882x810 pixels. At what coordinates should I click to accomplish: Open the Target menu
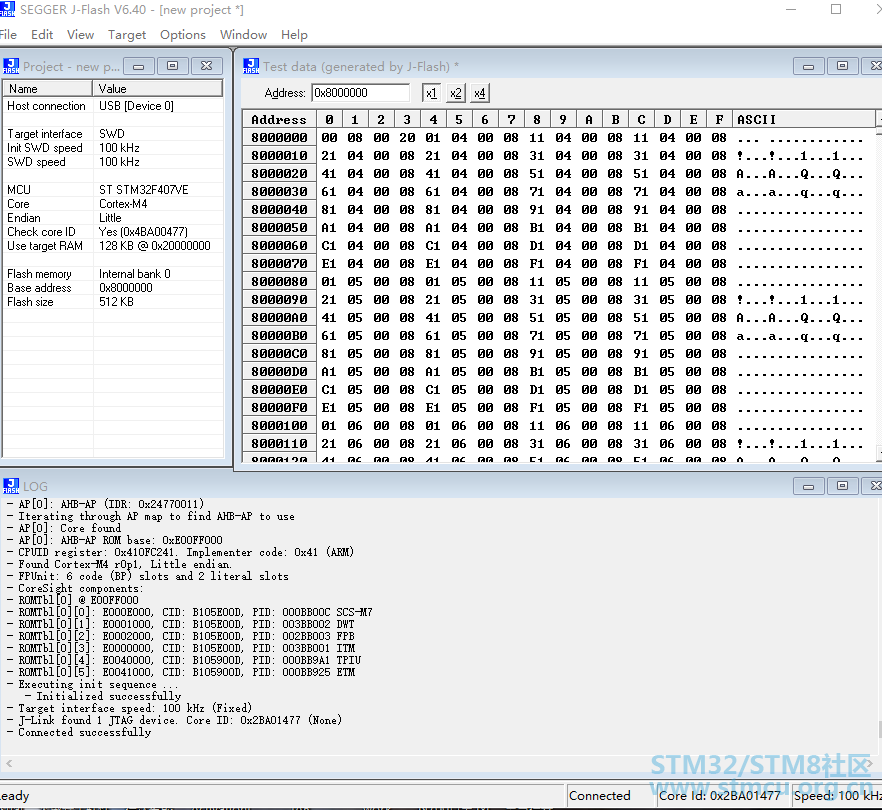tap(127, 35)
